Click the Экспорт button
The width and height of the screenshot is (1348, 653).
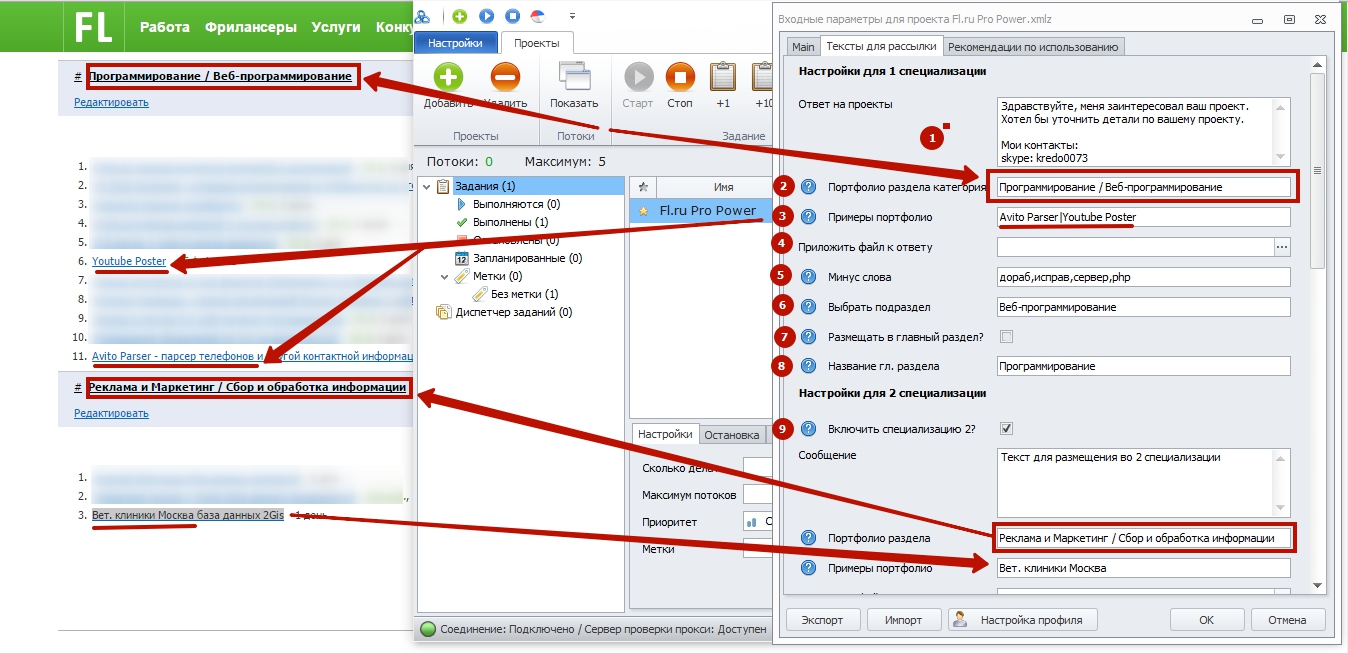822,620
